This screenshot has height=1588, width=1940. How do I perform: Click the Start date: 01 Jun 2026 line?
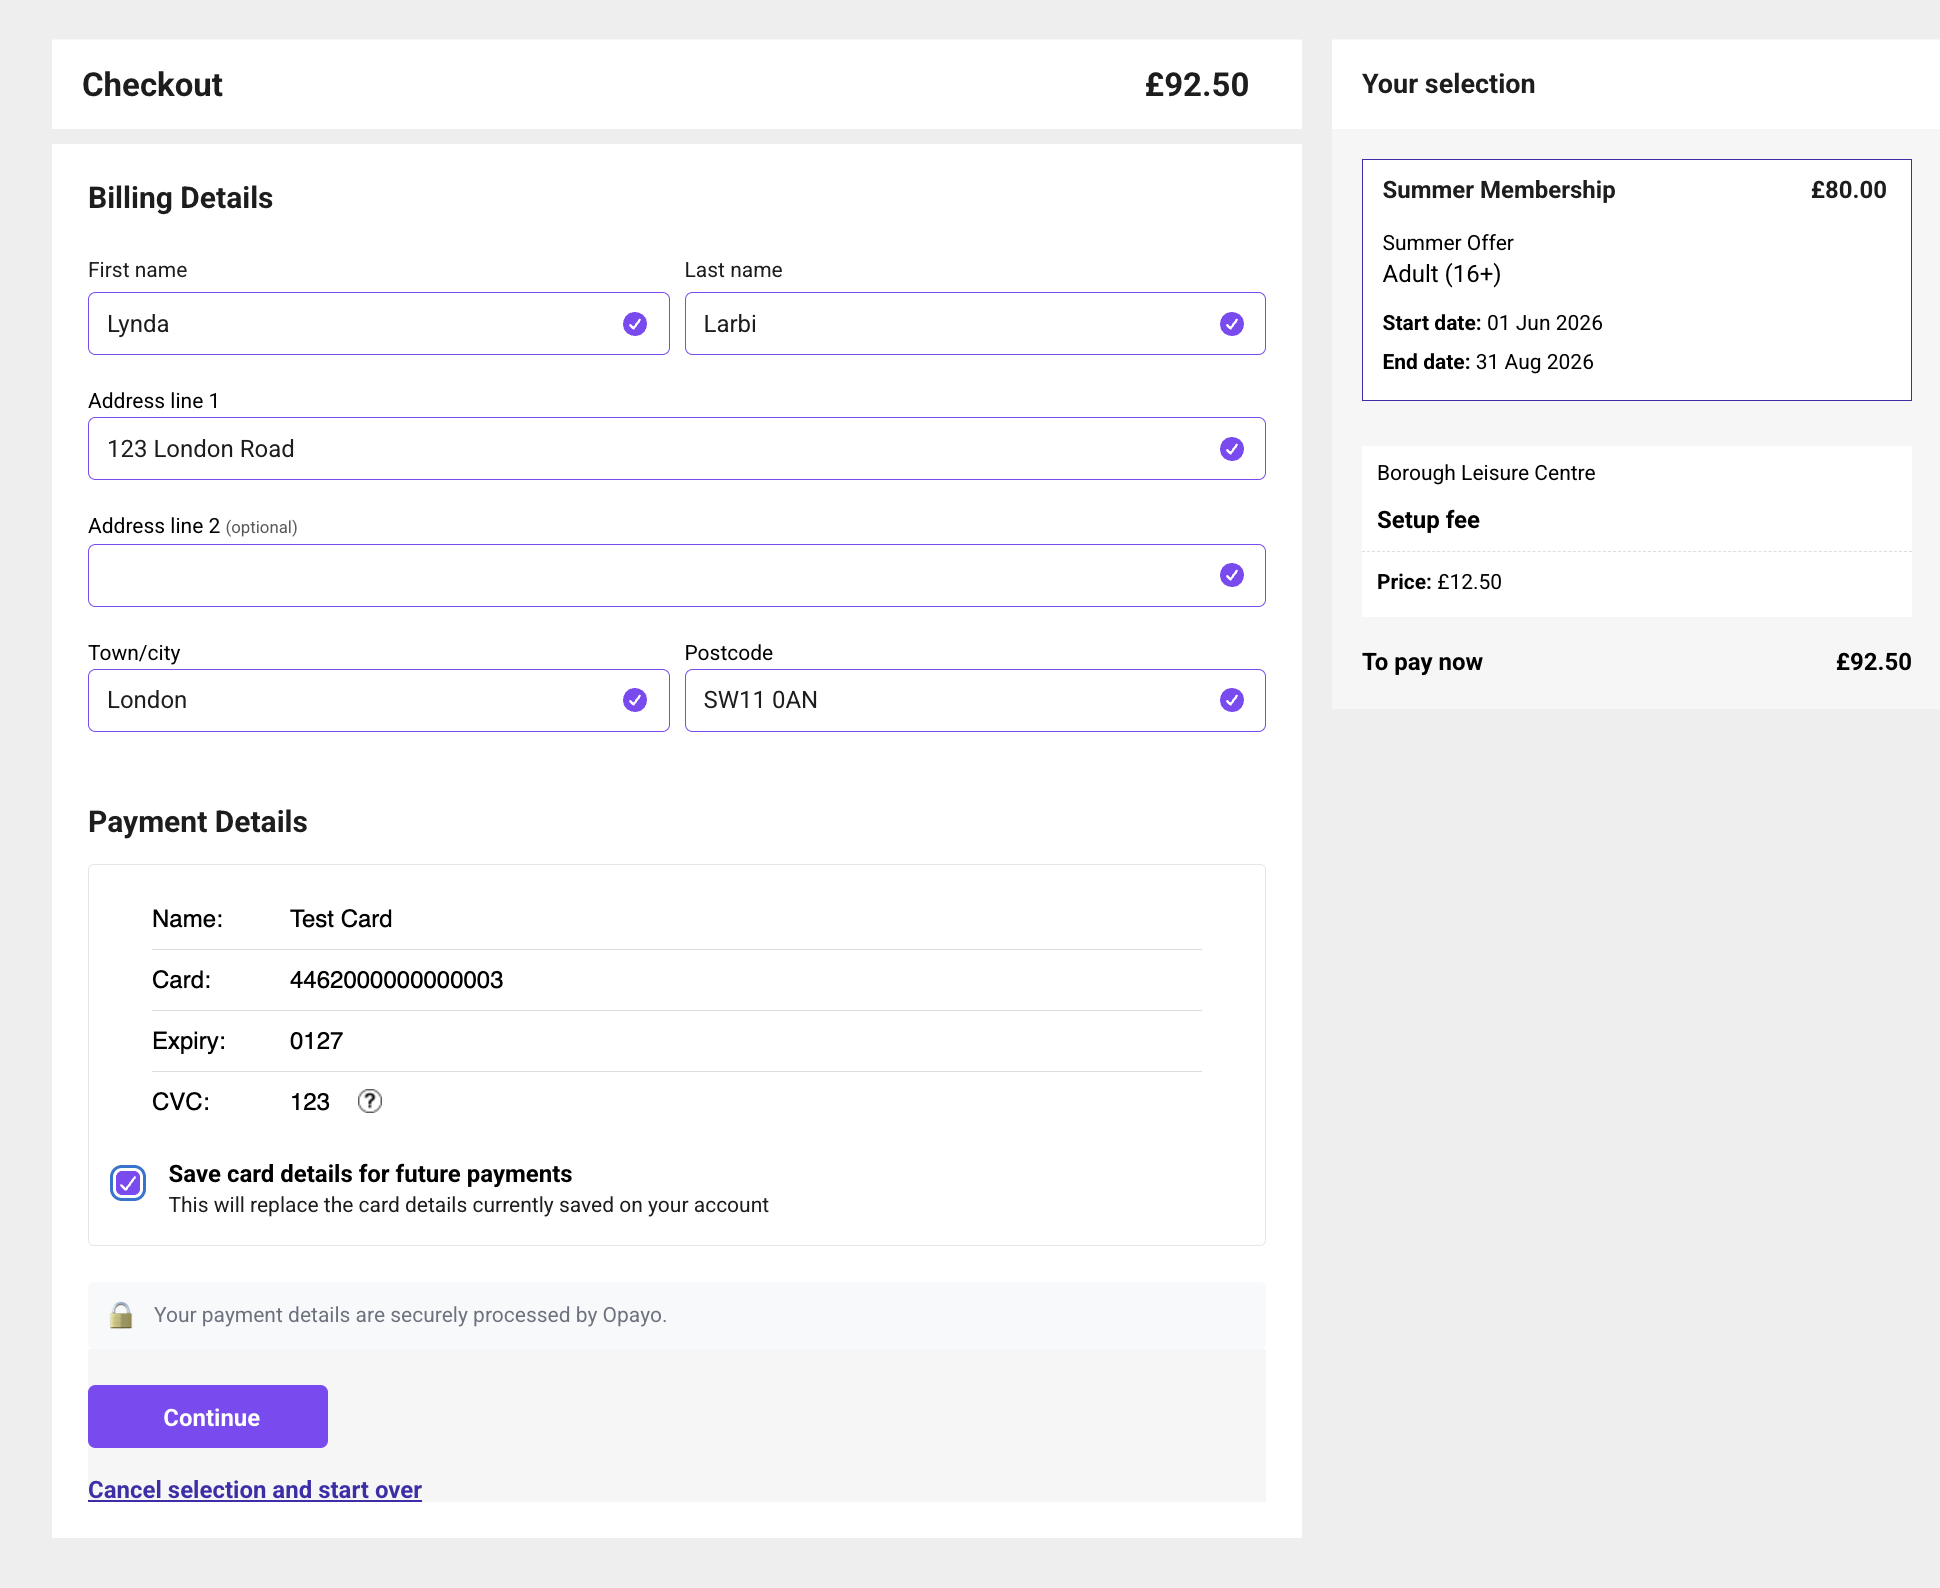point(1492,323)
